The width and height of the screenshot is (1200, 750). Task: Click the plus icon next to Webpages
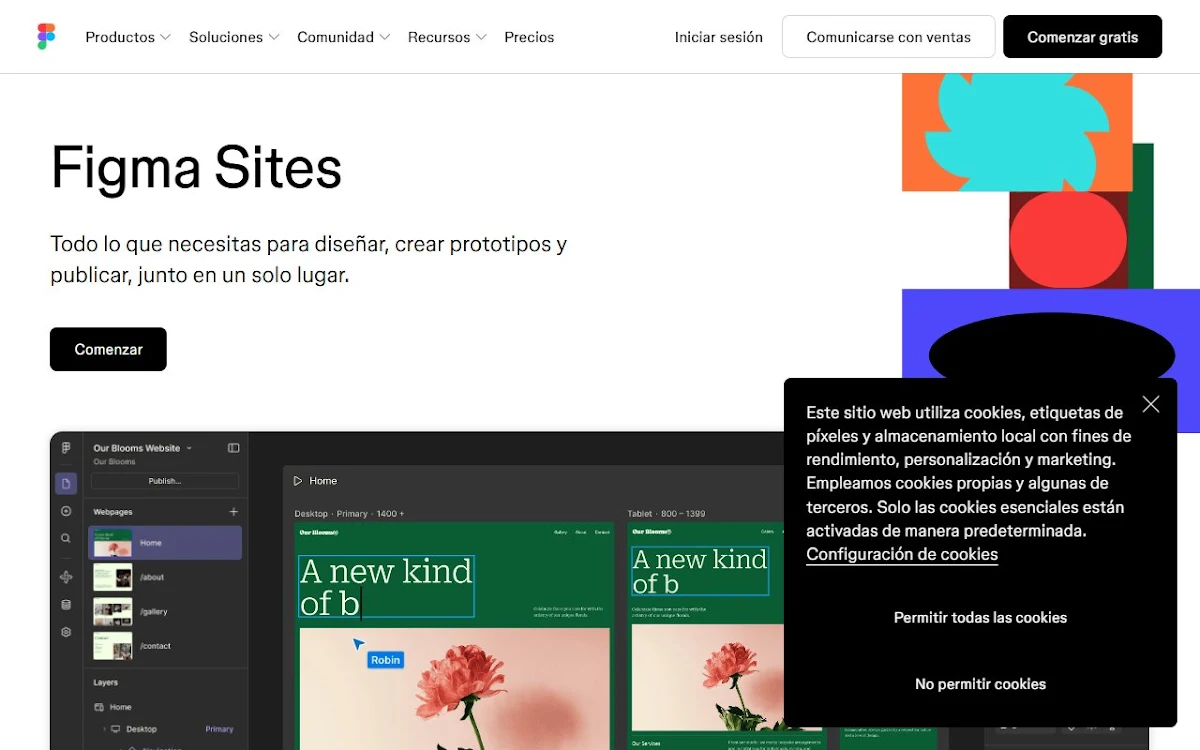click(x=234, y=512)
